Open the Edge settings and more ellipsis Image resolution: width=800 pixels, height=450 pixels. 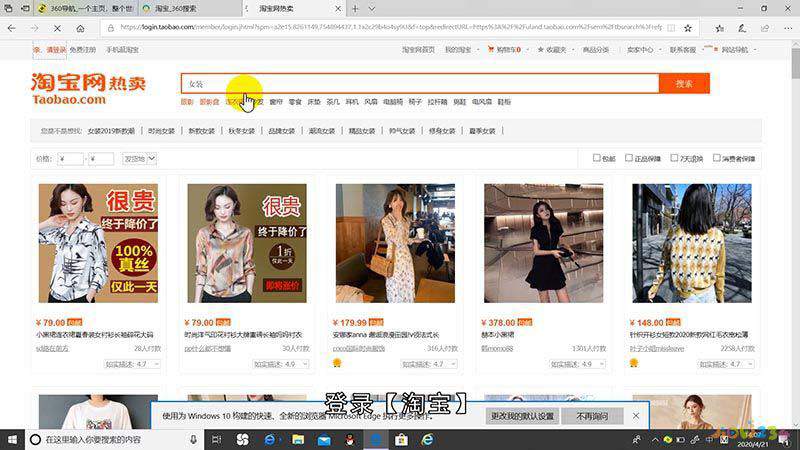788,29
